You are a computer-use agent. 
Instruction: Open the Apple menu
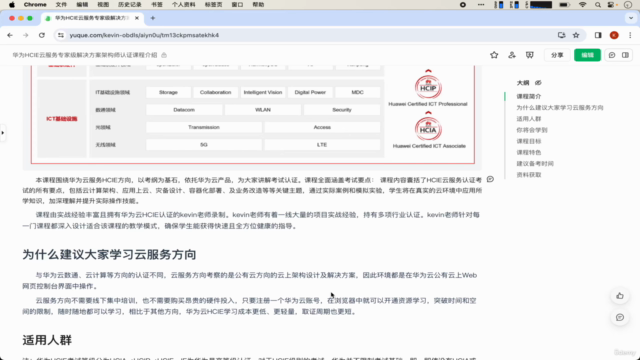point(12,4)
